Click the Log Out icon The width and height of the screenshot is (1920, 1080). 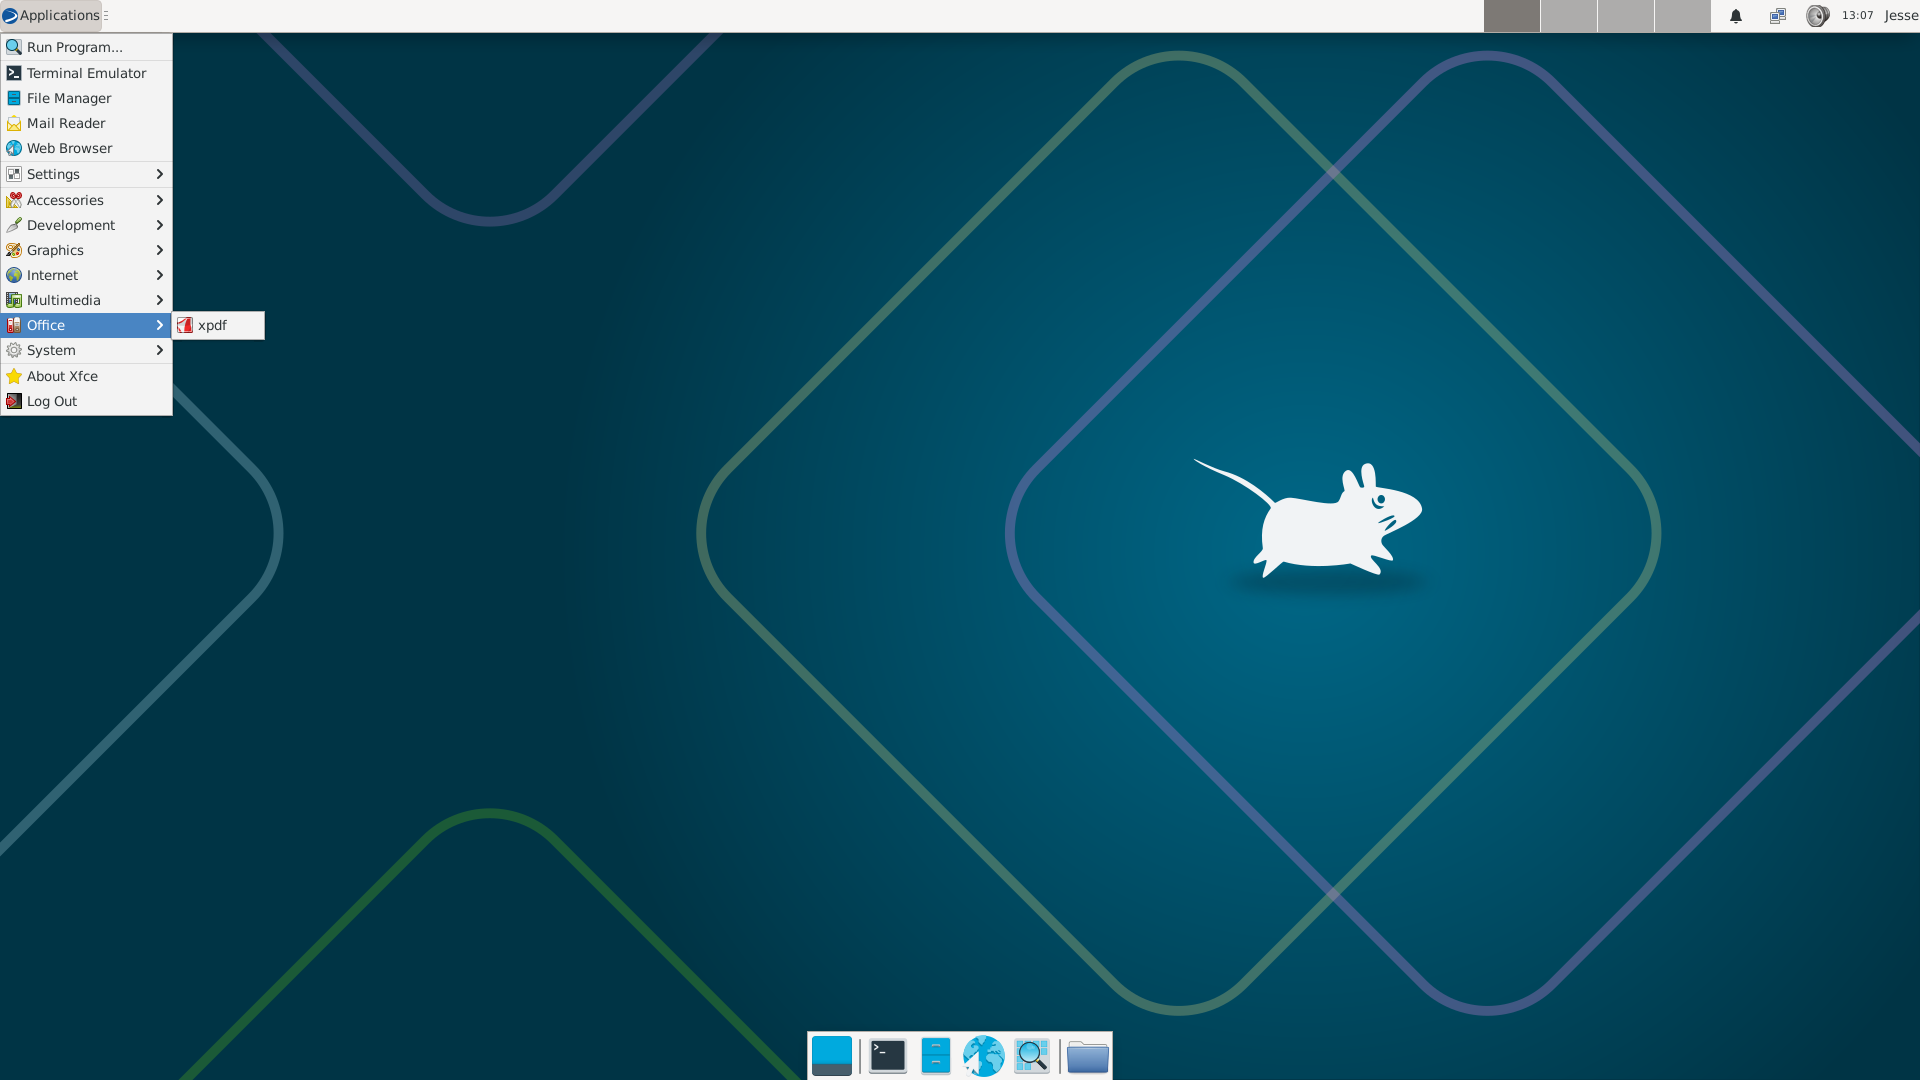[14, 401]
